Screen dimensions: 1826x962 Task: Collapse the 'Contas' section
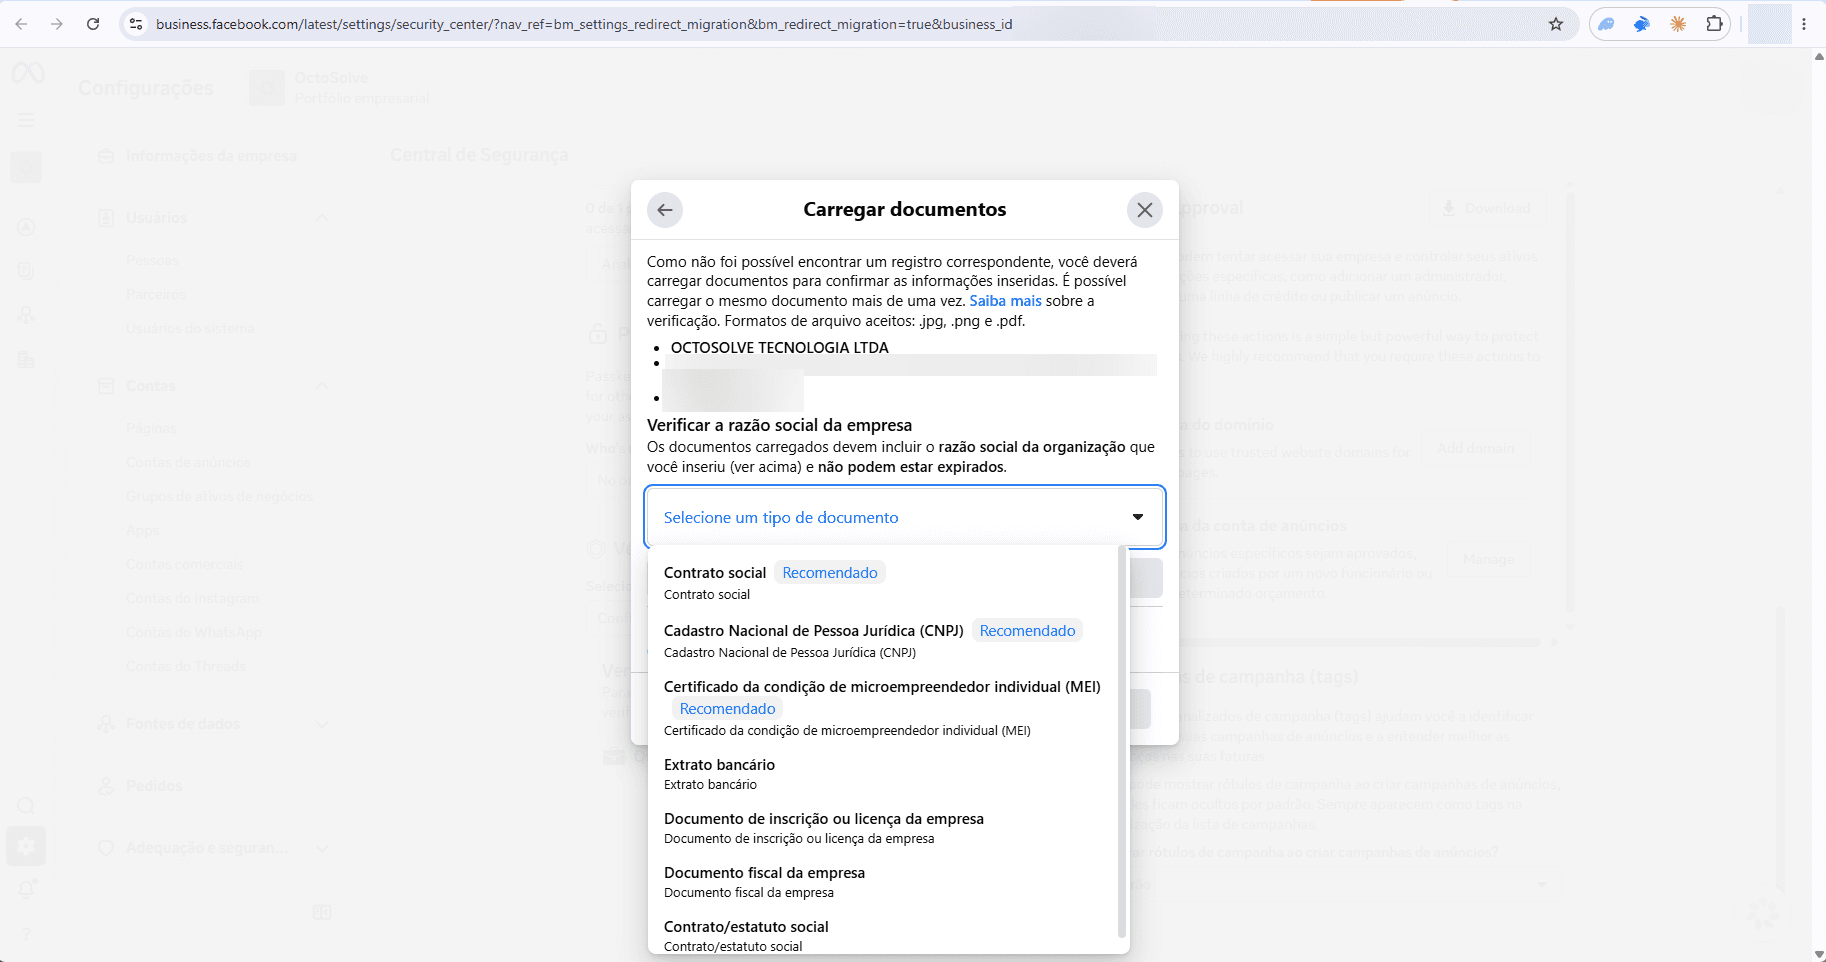tap(322, 386)
